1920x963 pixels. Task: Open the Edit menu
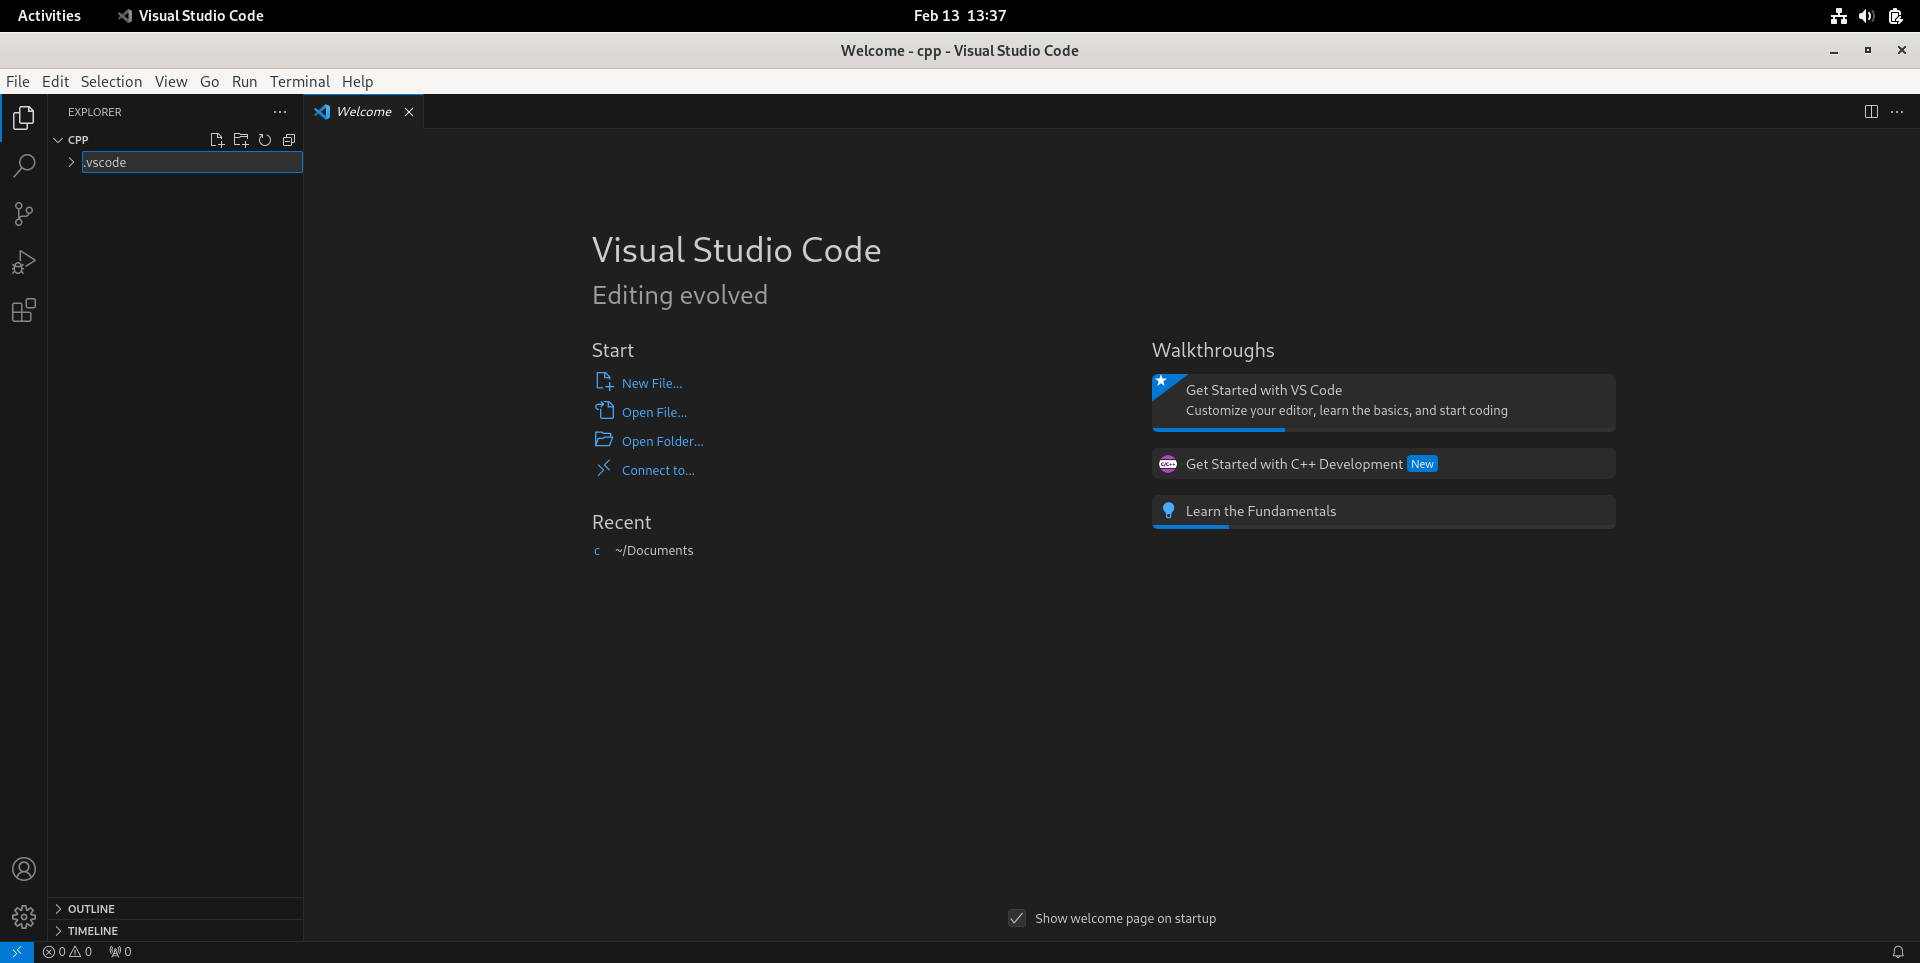tap(55, 82)
